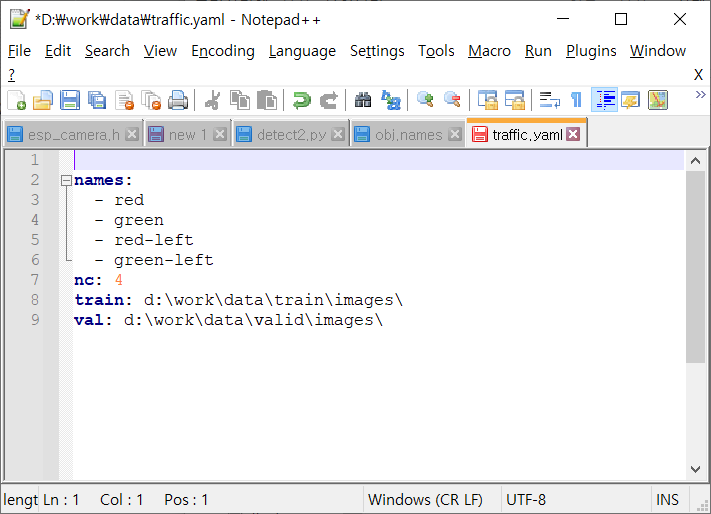Click the Ln : 1 position field
The height and width of the screenshot is (514, 711).
point(61,499)
